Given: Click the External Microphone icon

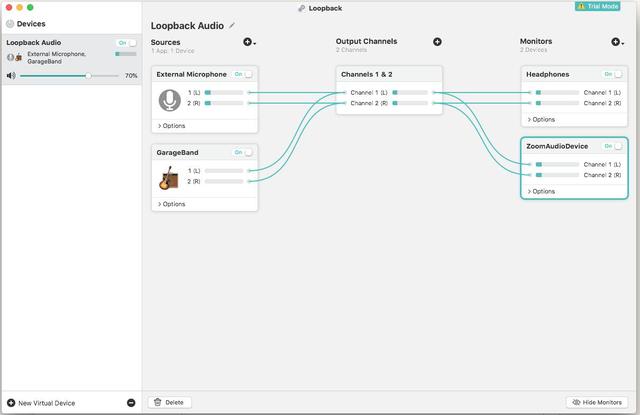Looking at the screenshot, I should (x=169, y=100).
